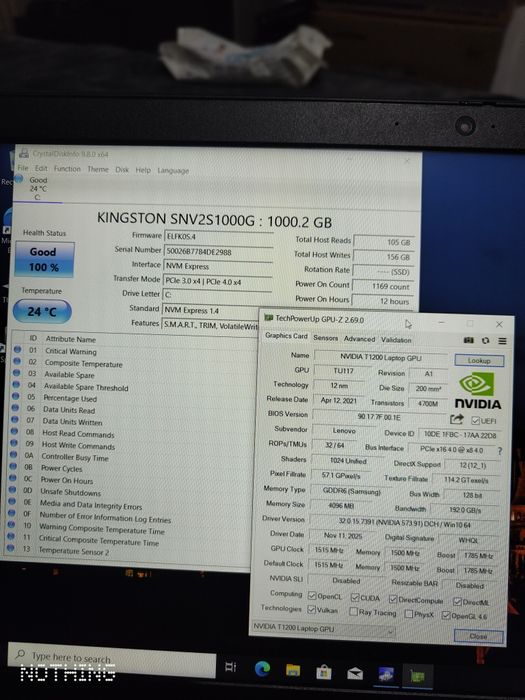
Task: Click the Lookup button in GPU-Z
Action: (x=479, y=360)
